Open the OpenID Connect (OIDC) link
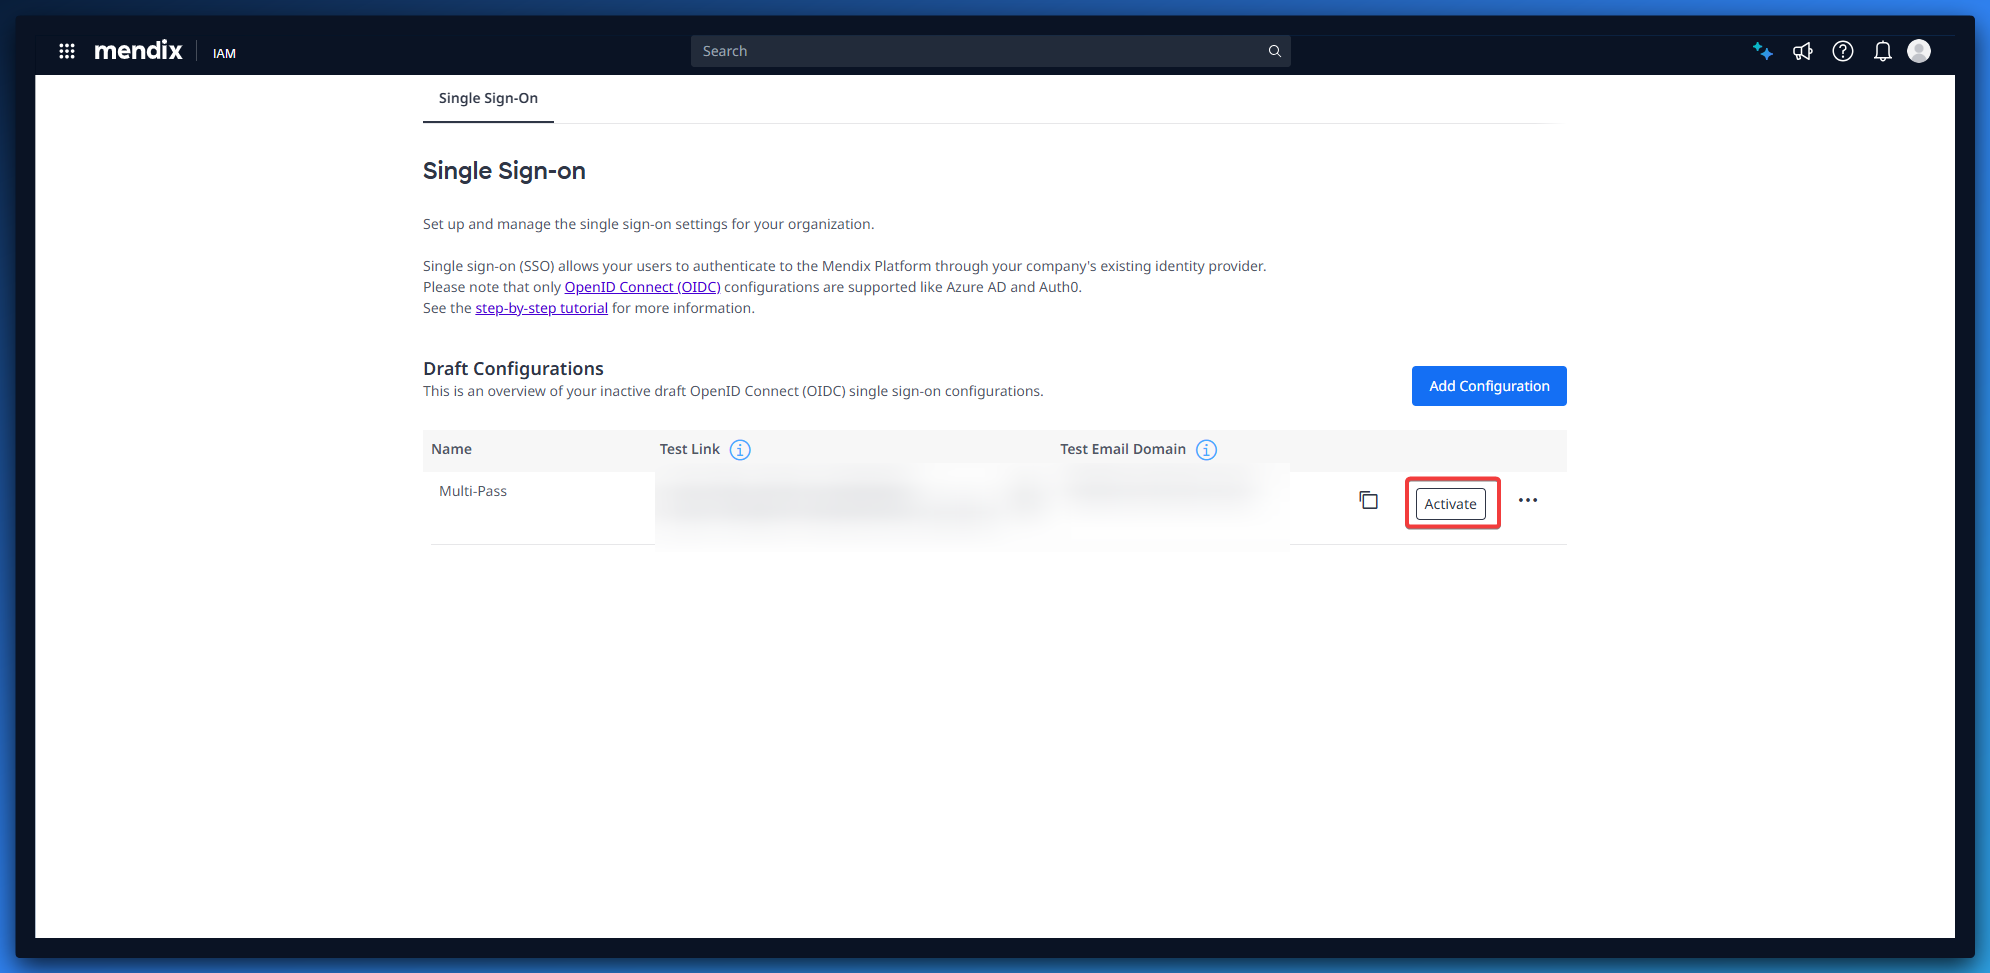The image size is (1990, 973). [642, 287]
